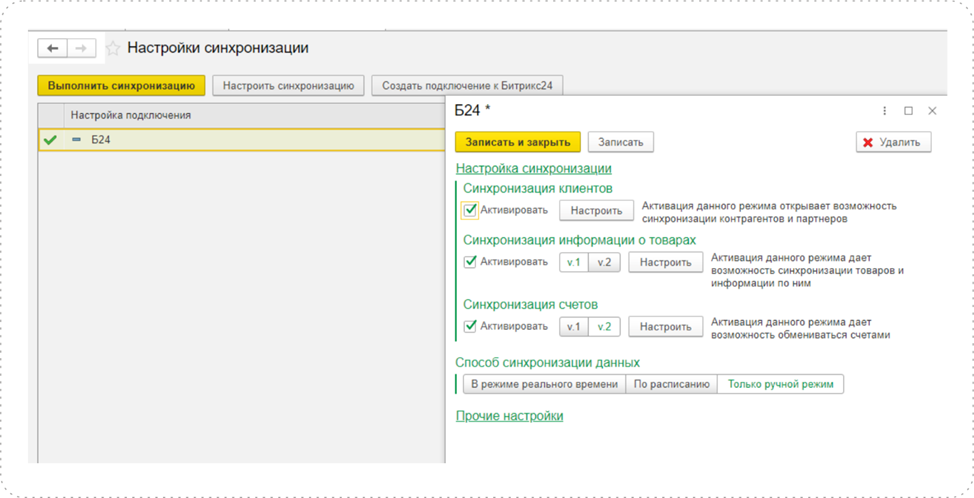
Task: Toggle Активировать checkbox for Синхронизация клиентов
Action: pyautogui.click(x=470, y=210)
